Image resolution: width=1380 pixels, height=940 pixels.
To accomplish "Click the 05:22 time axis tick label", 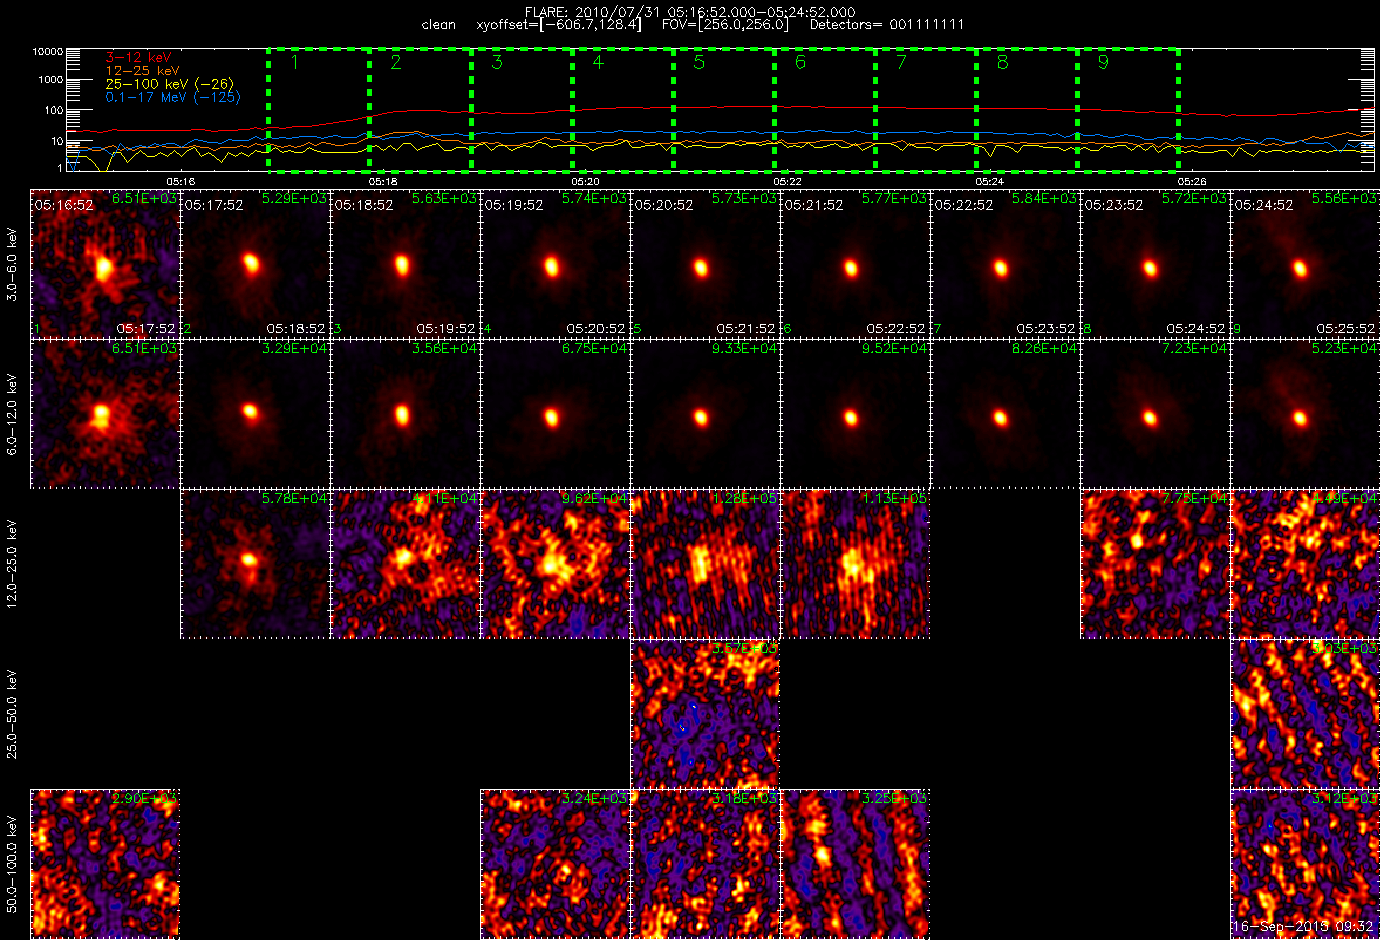I will coord(787,181).
